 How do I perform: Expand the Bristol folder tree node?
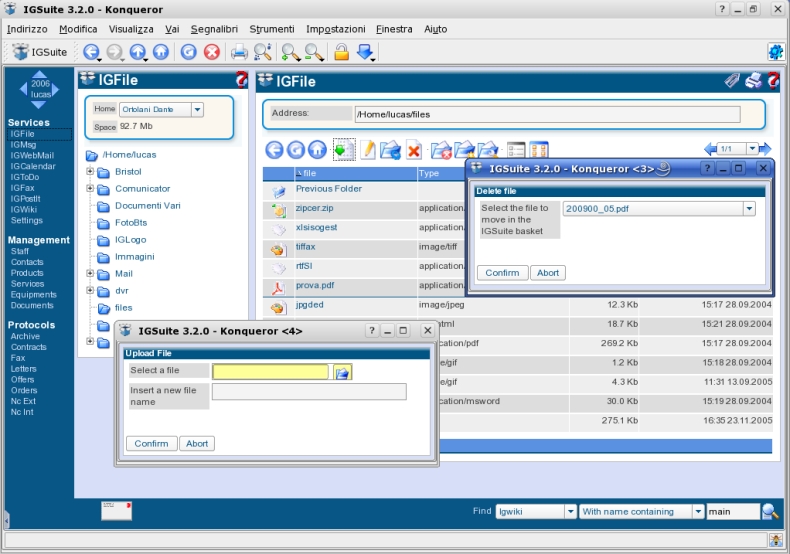(x=90, y=172)
